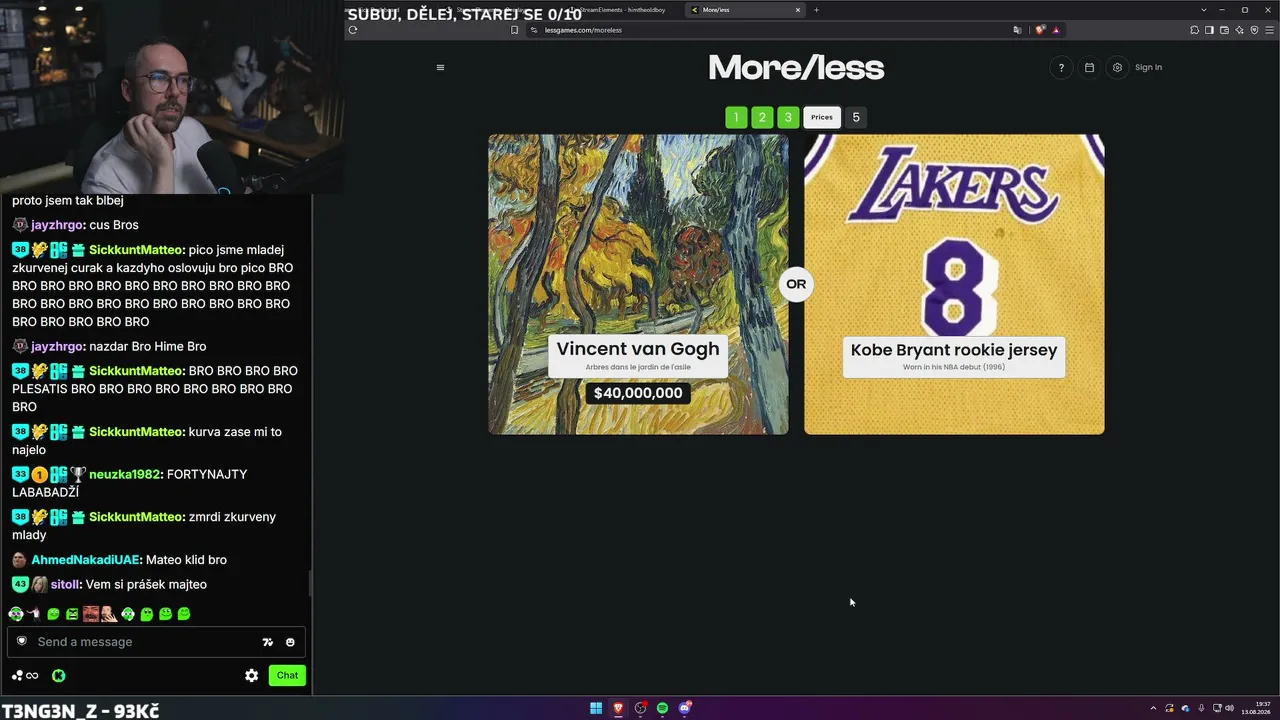Open the Brave wallet icon
1280x720 pixels.
pyautogui.click(x=1224, y=30)
